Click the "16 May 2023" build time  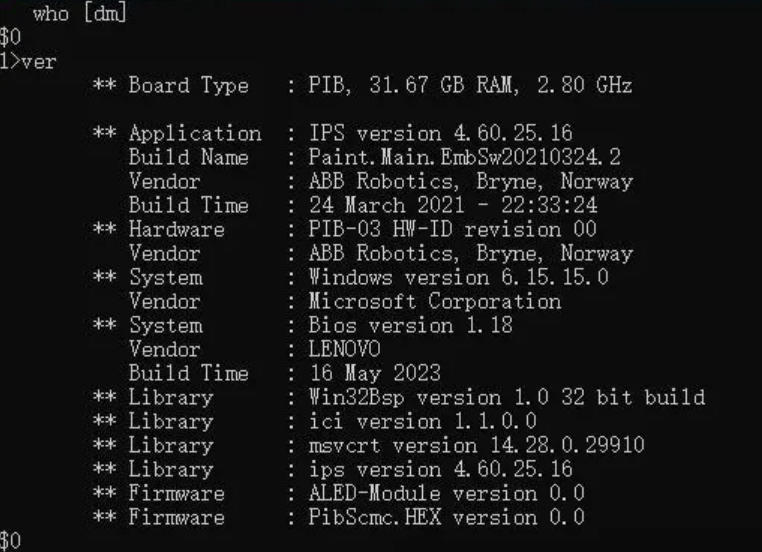pyautogui.click(x=375, y=374)
